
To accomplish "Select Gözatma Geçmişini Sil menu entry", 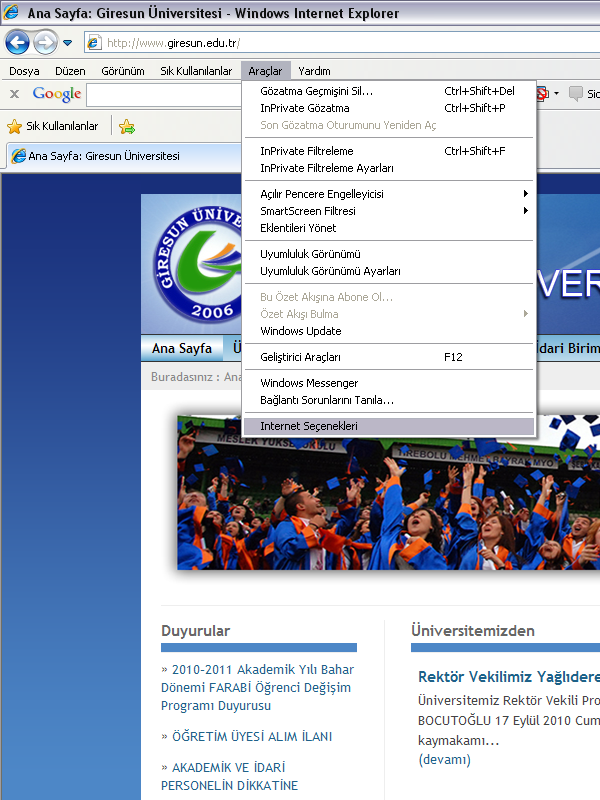I will [316, 91].
